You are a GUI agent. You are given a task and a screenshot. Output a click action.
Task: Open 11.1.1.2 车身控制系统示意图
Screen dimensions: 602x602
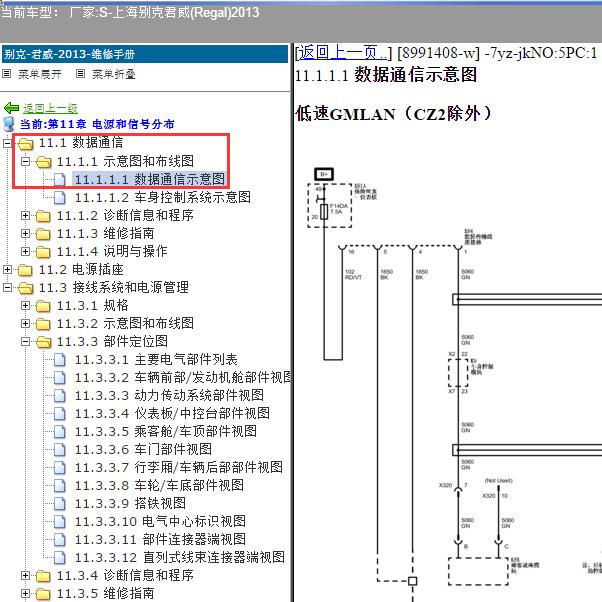pyautogui.click(x=163, y=197)
